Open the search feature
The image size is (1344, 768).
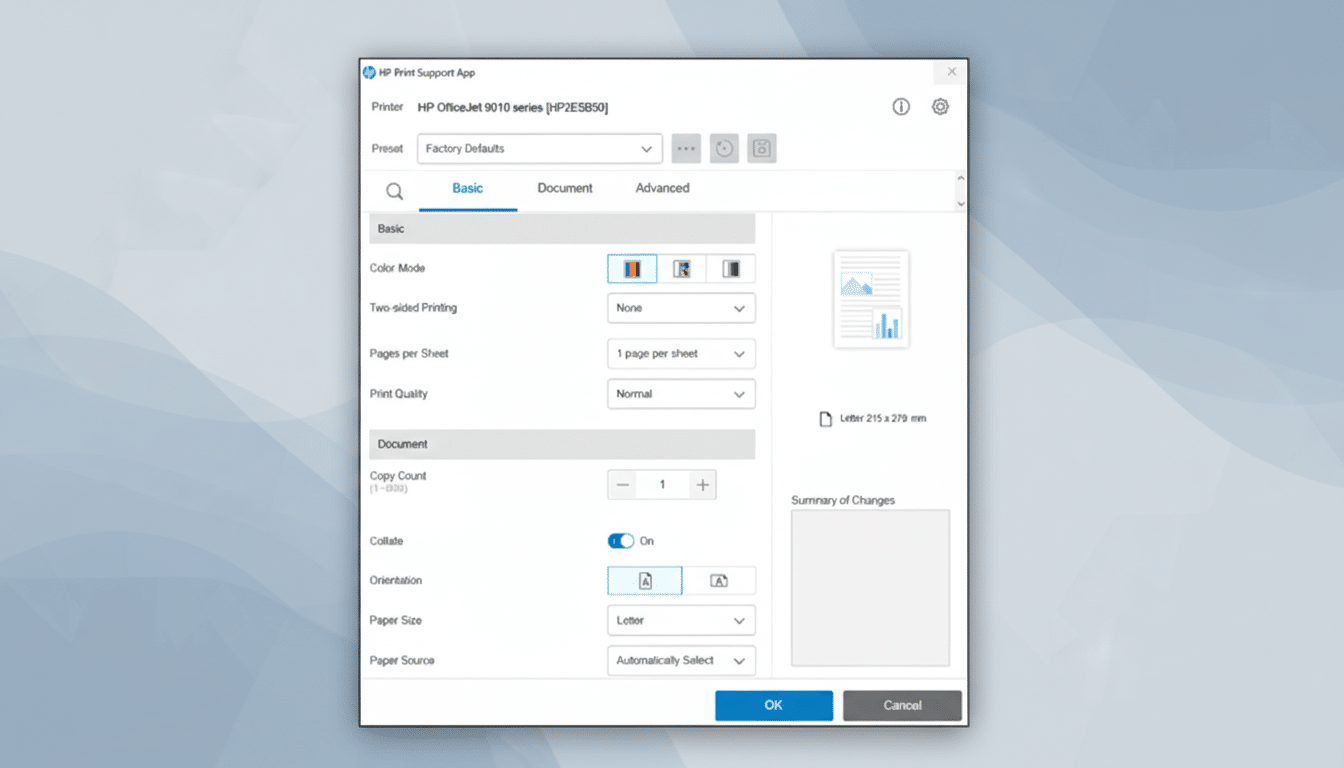394,190
